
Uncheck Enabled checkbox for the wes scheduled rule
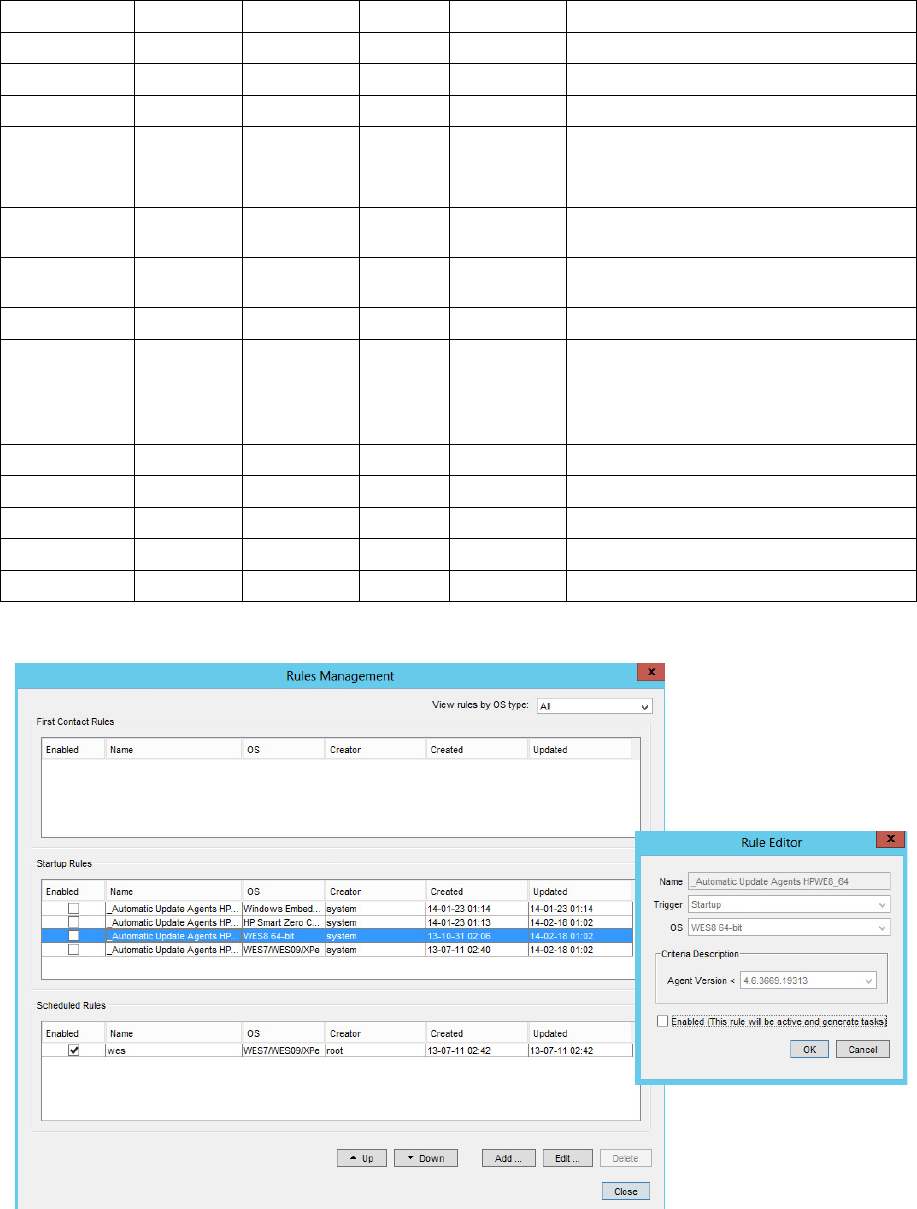[74, 1050]
